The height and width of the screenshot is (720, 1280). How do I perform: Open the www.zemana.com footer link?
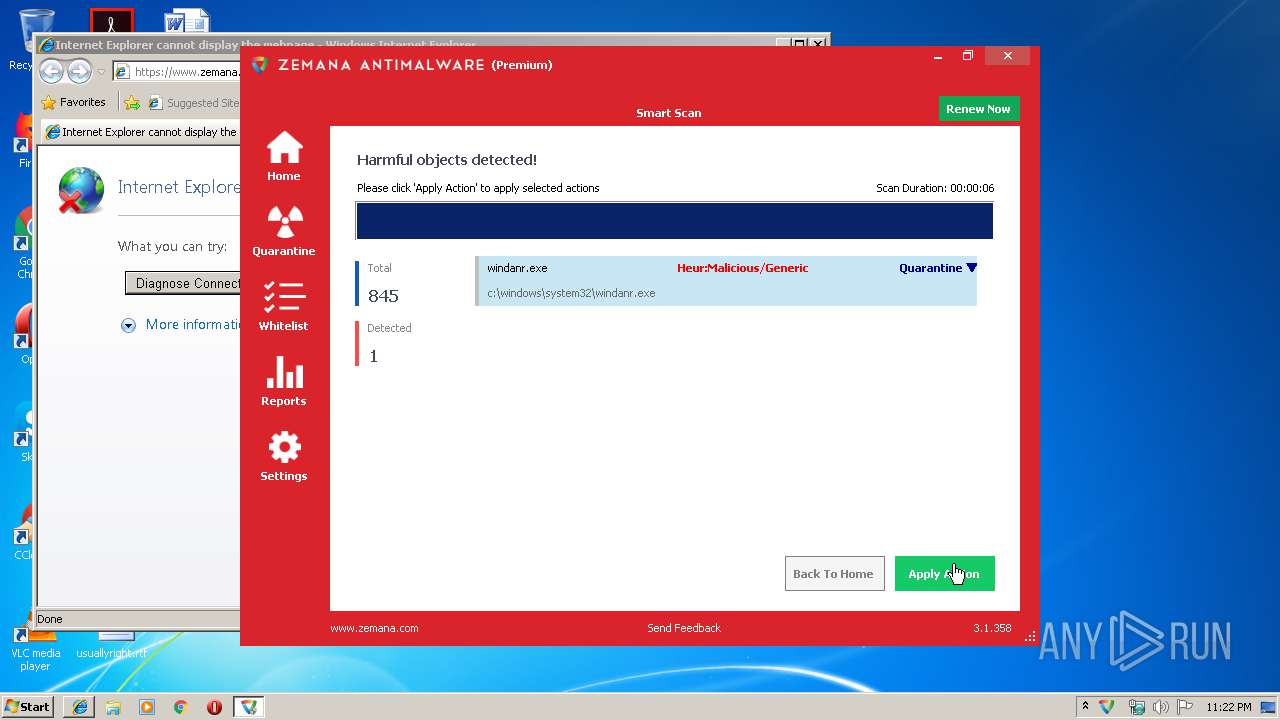click(x=374, y=628)
